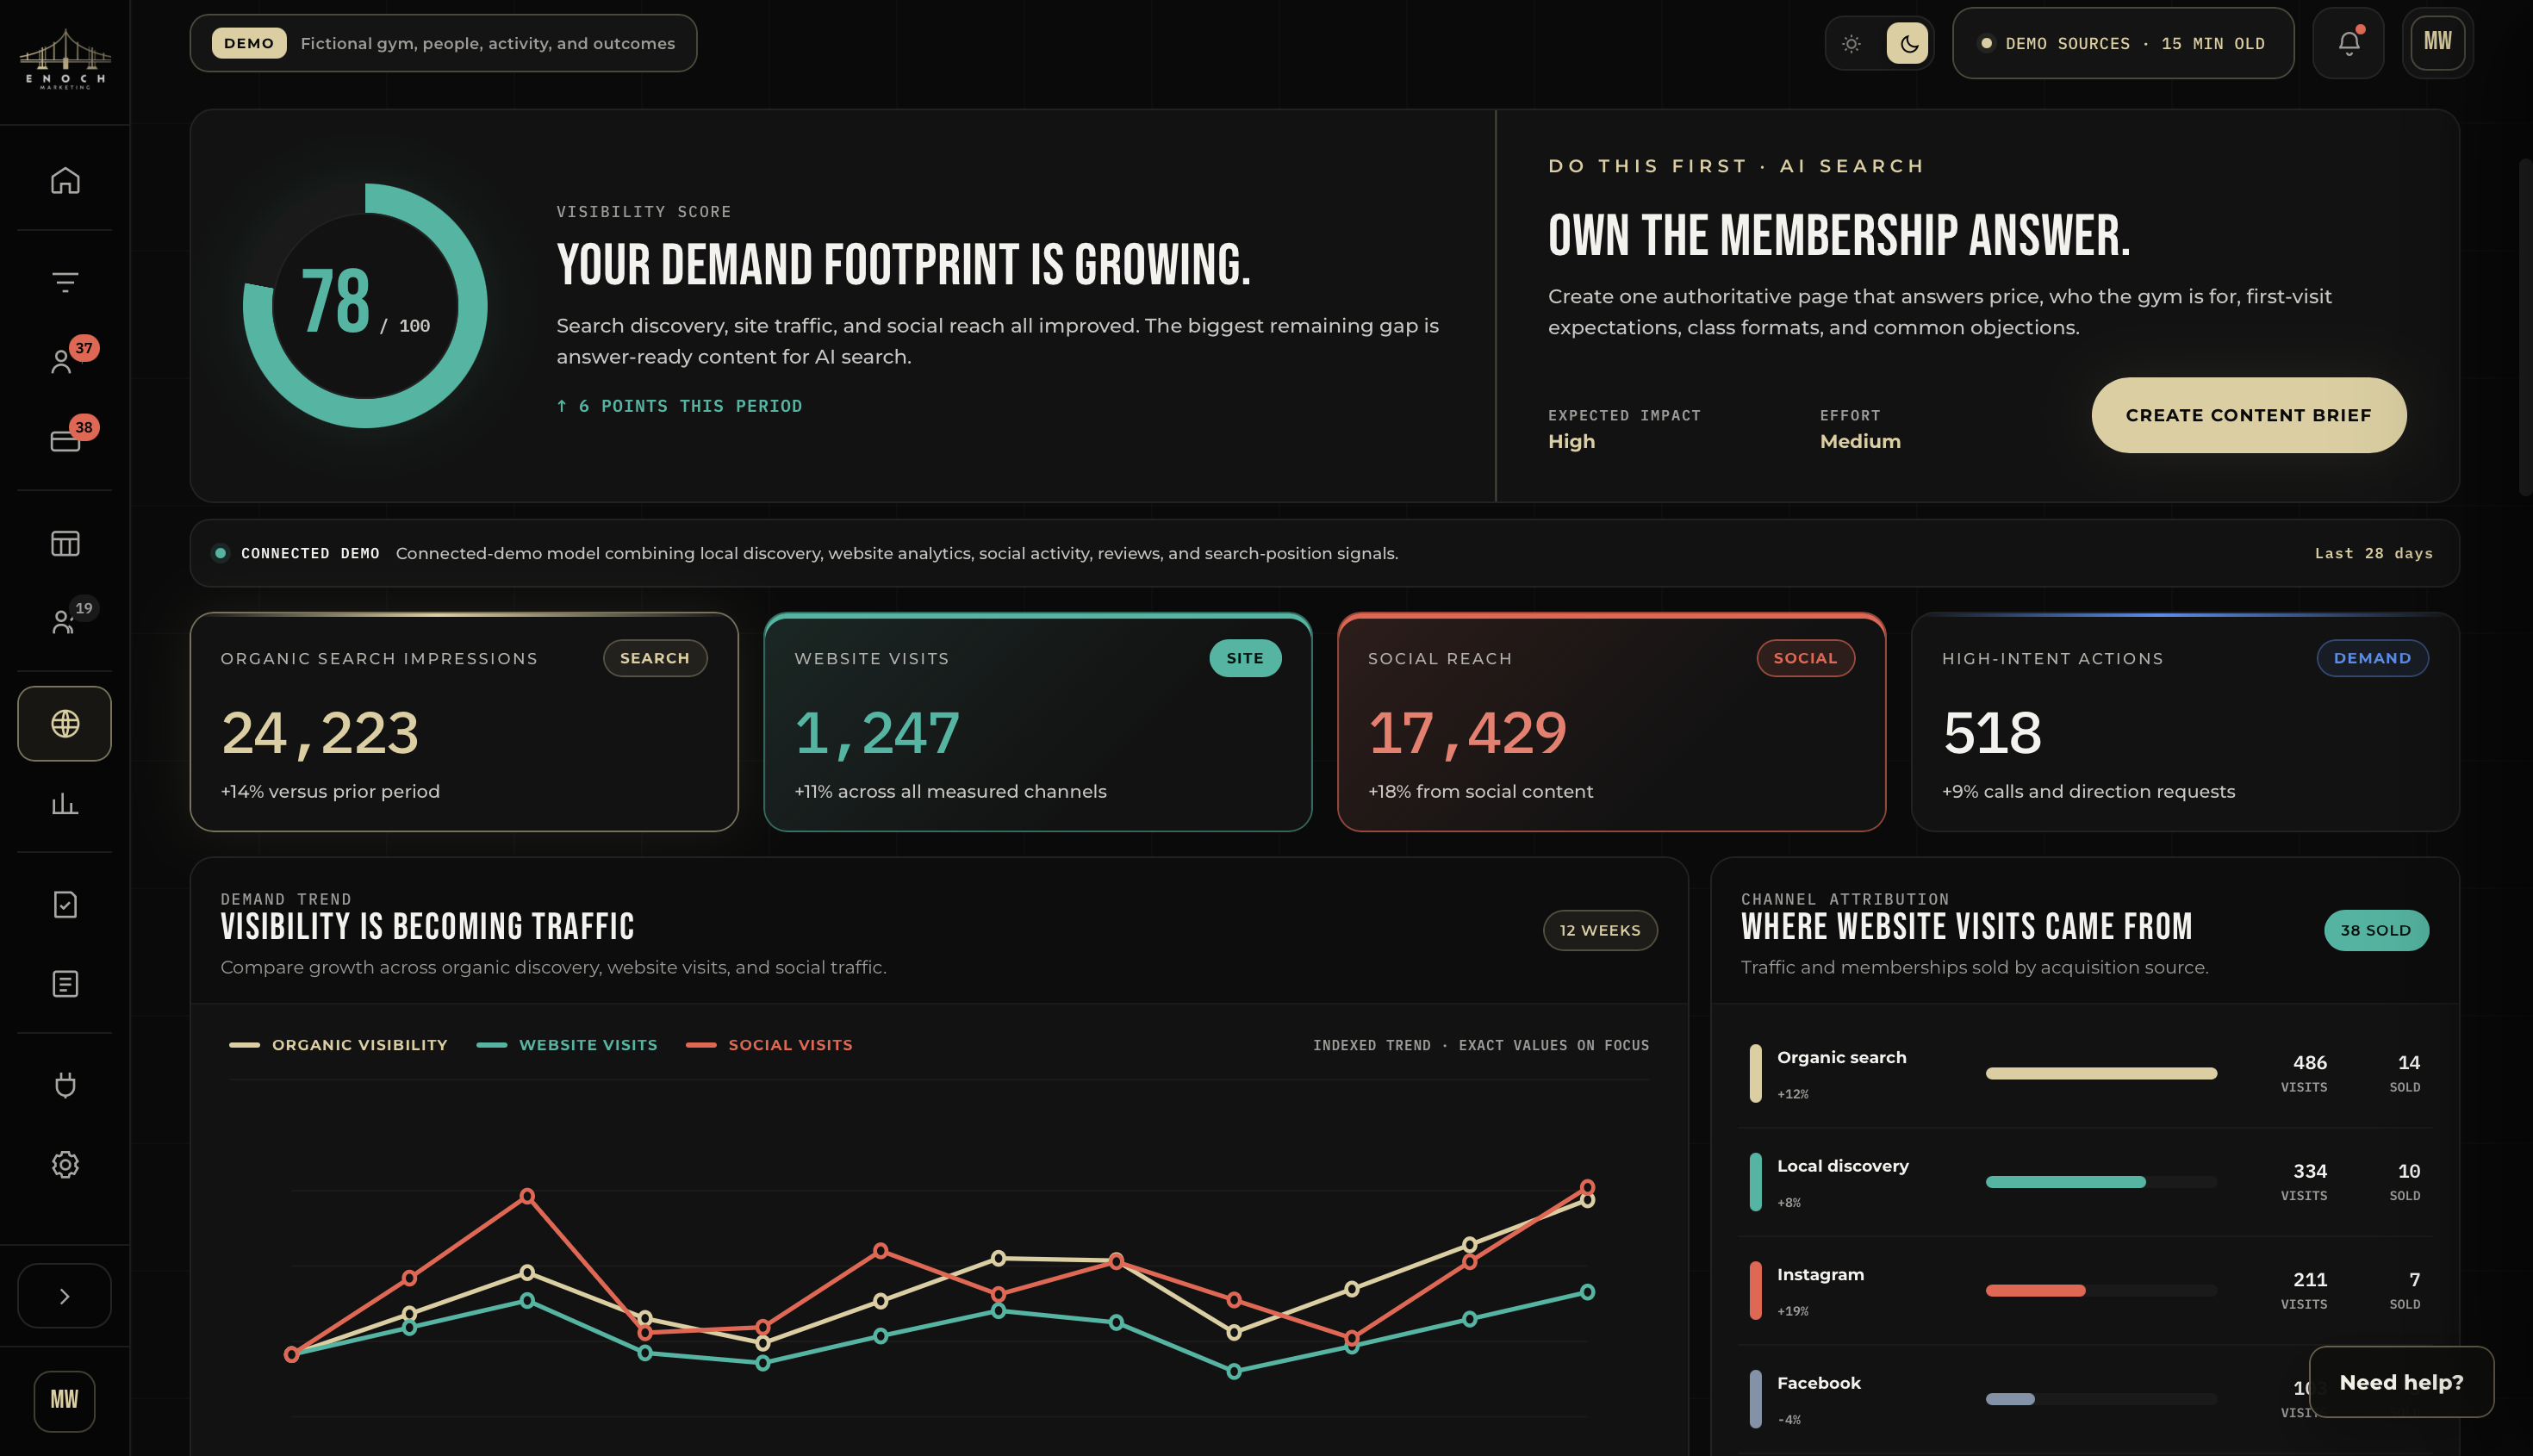
Task: Click the 12 WEEKS range pill
Action: [x=1600, y=930]
